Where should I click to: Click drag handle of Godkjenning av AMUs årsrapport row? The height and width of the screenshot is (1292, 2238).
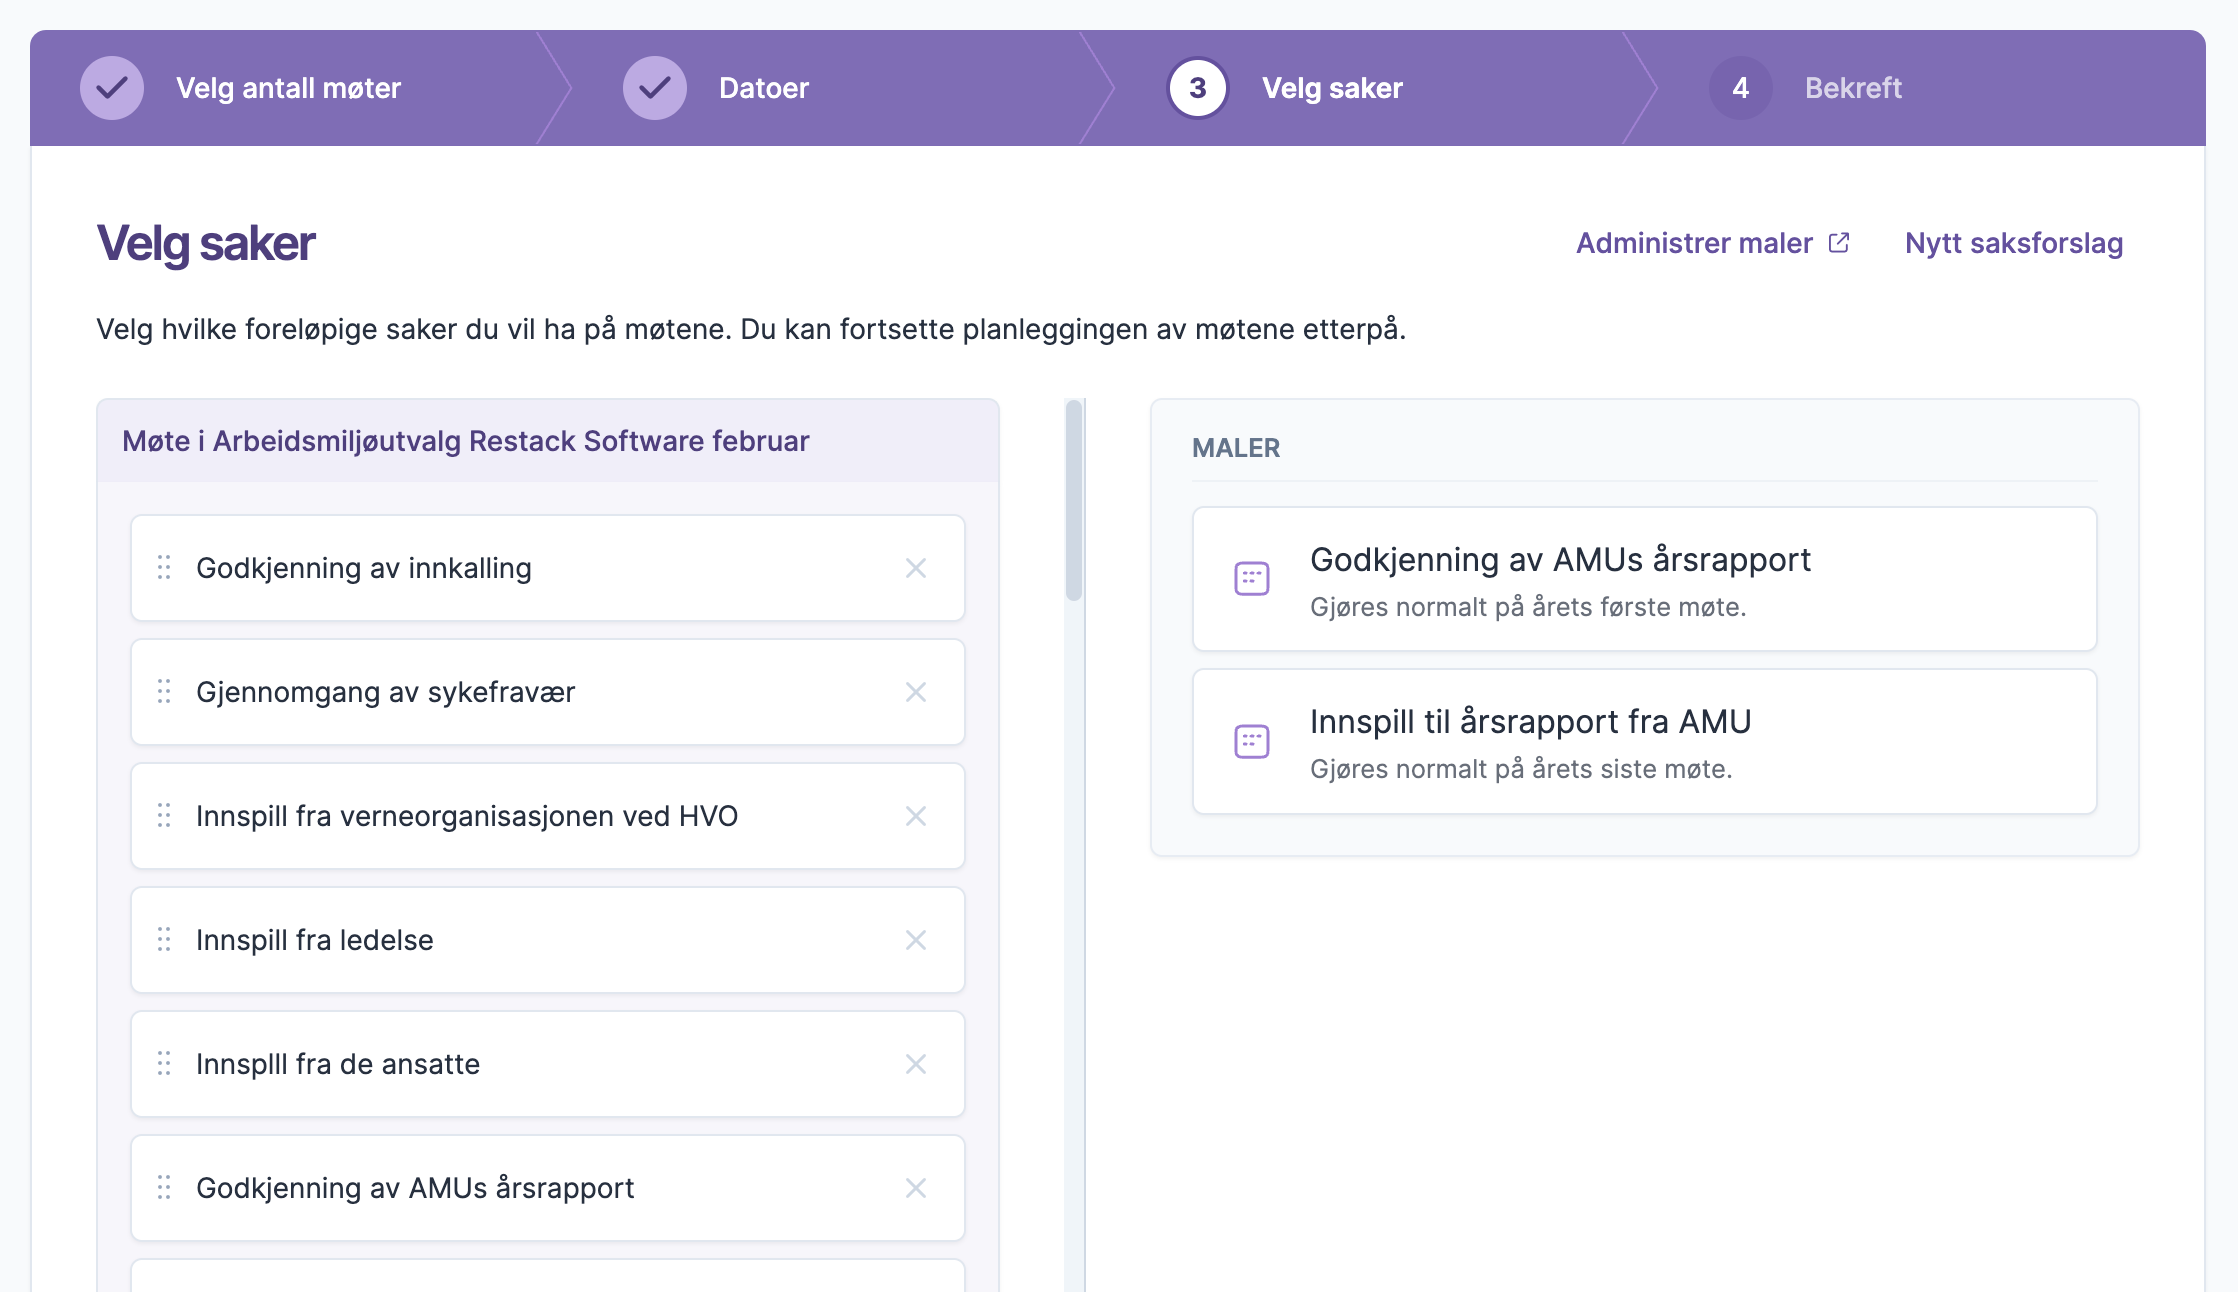[x=164, y=1188]
